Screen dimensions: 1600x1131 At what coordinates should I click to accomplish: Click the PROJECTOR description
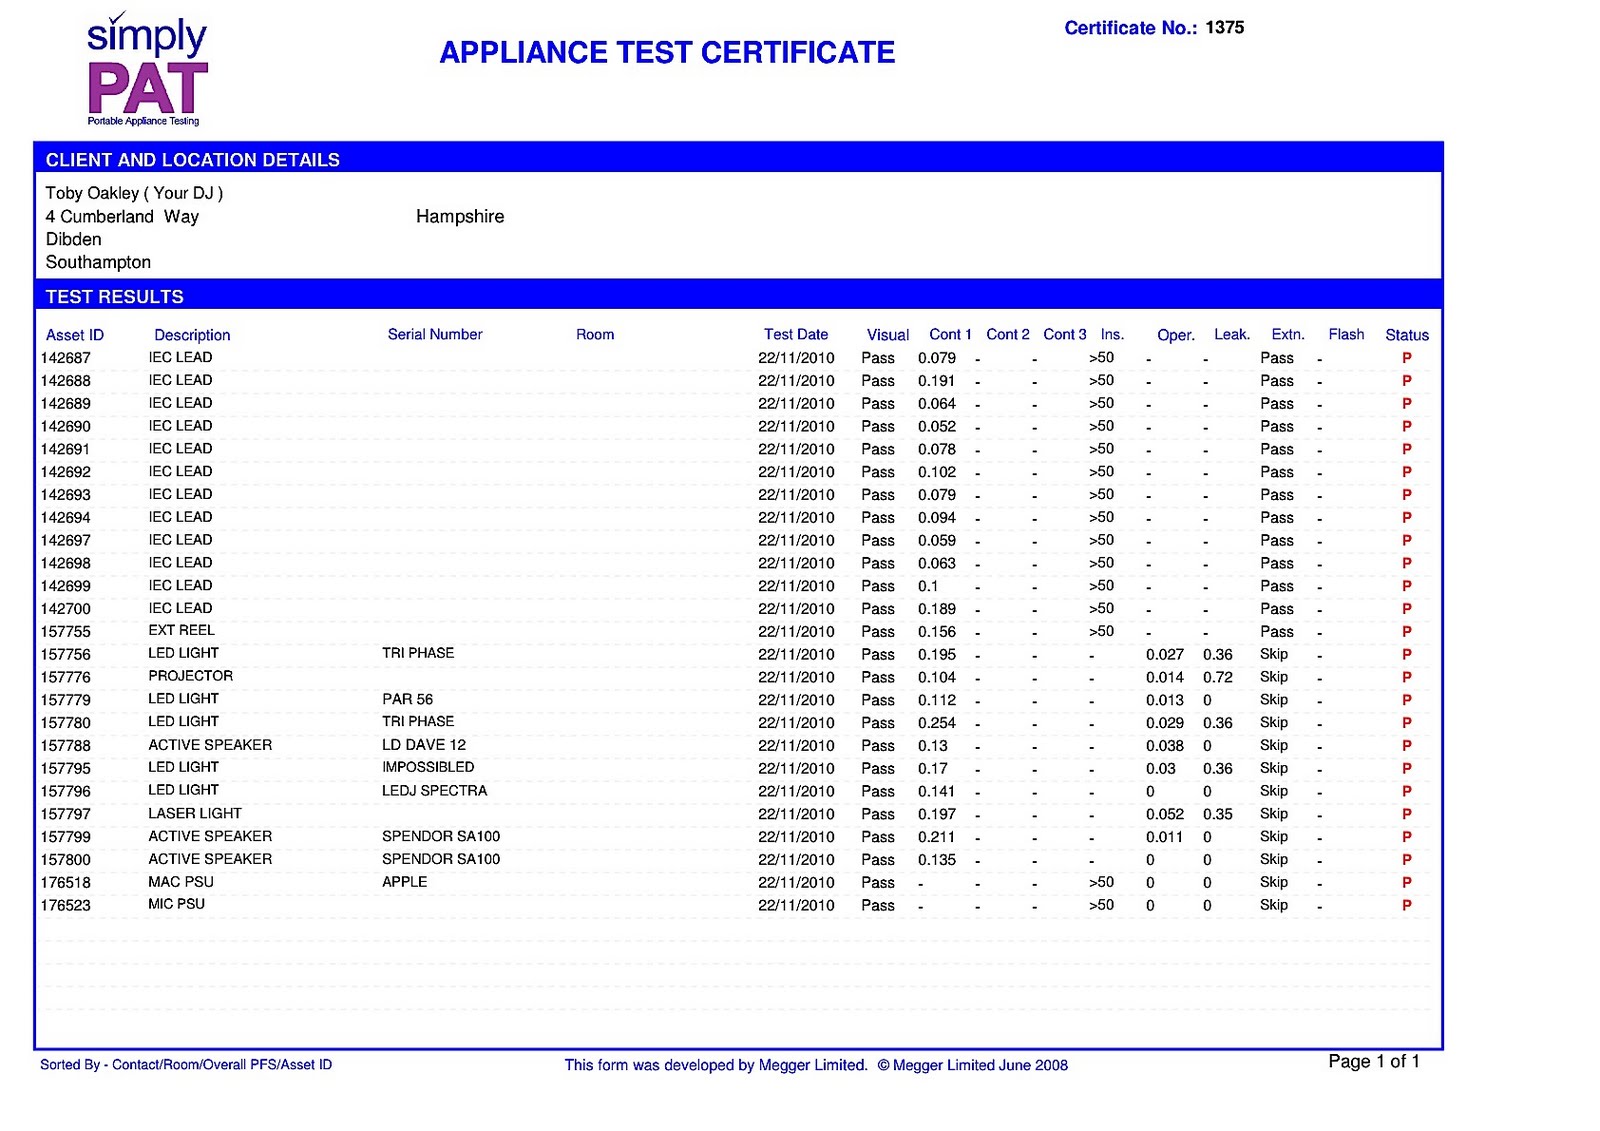191,676
